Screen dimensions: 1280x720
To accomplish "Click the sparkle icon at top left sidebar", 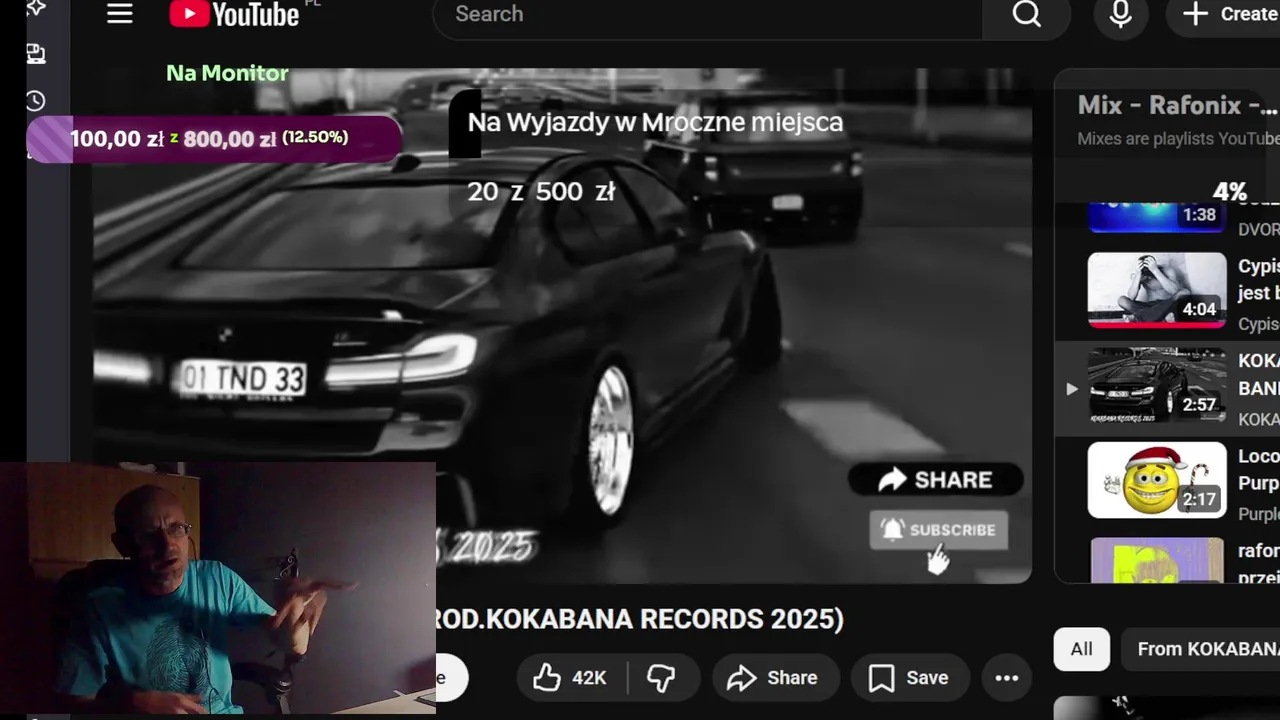I will click(x=36, y=8).
